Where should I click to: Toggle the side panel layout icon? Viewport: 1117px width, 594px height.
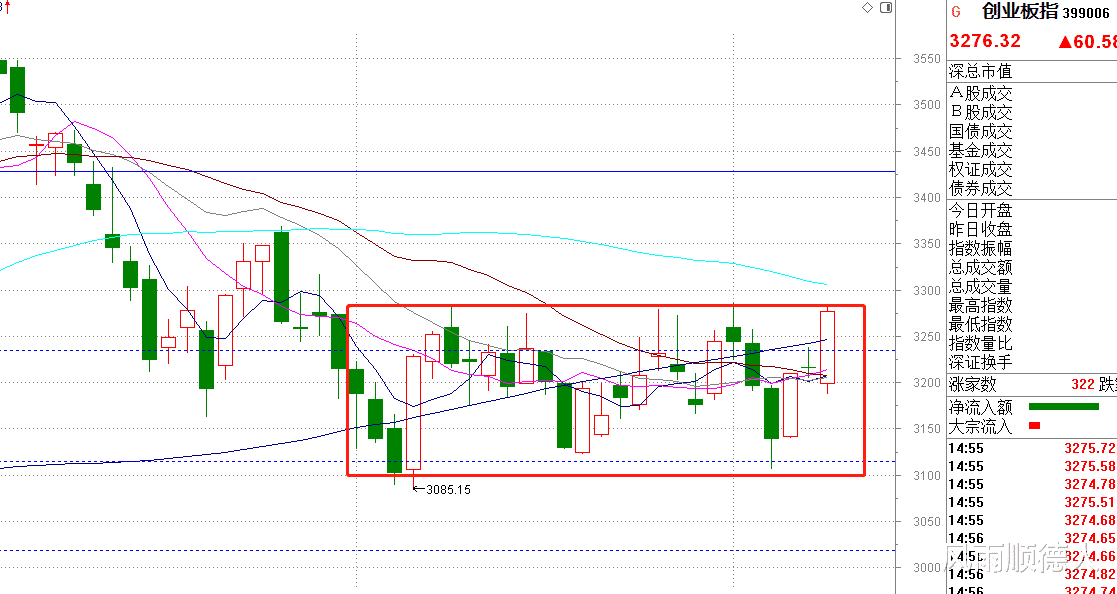(885, 8)
